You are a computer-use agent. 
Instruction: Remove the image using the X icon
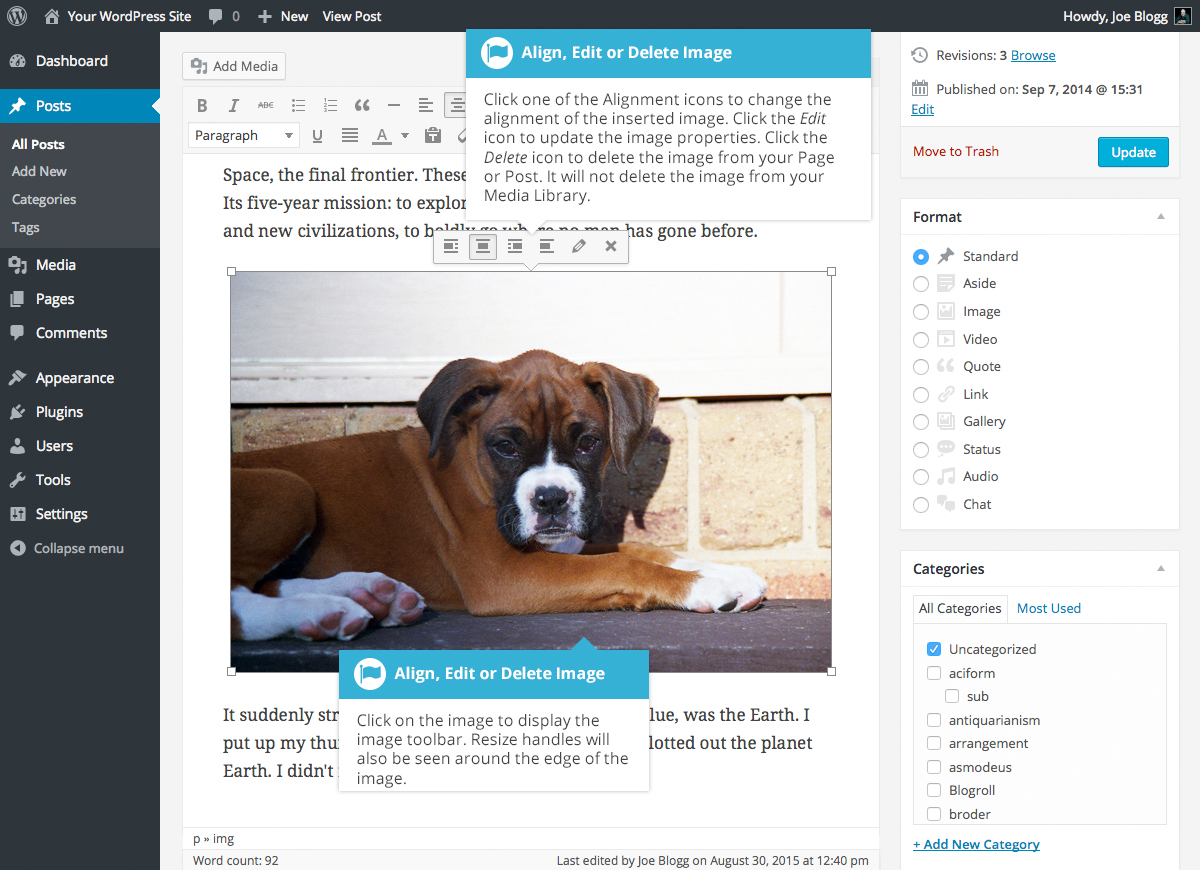tap(611, 246)
